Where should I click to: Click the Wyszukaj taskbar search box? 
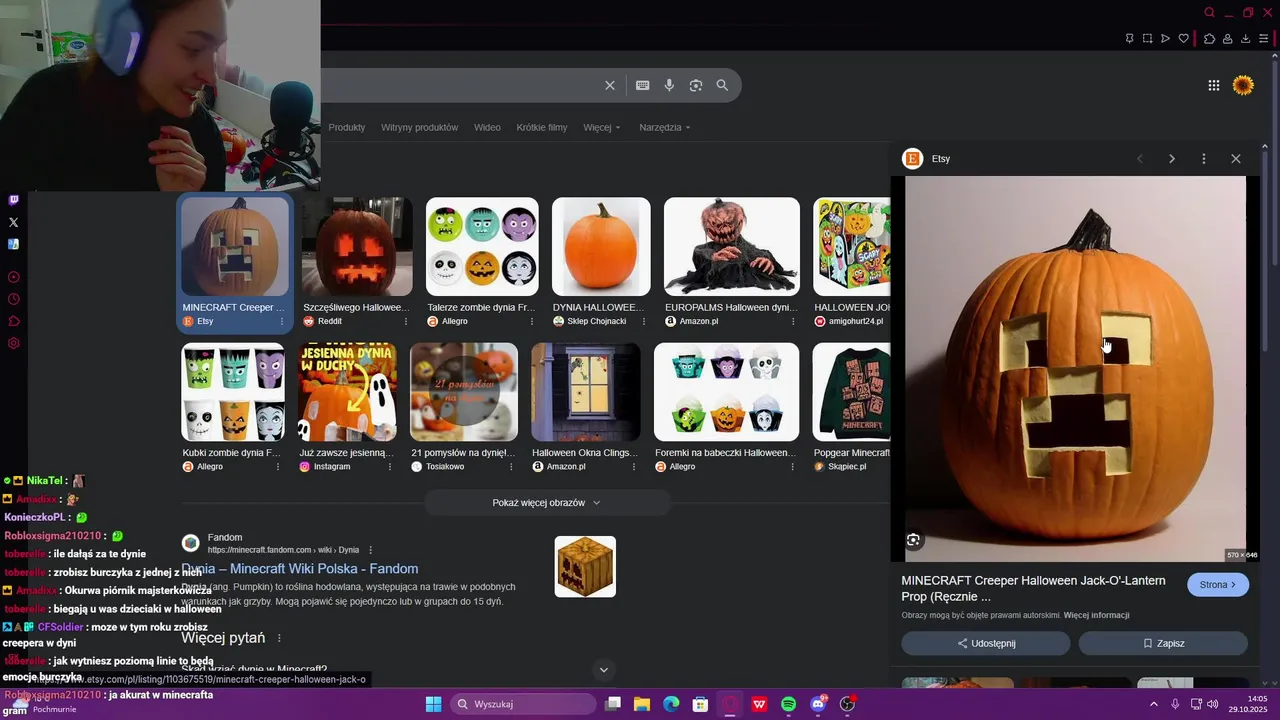pyautogui.click(x=523, y=704)
